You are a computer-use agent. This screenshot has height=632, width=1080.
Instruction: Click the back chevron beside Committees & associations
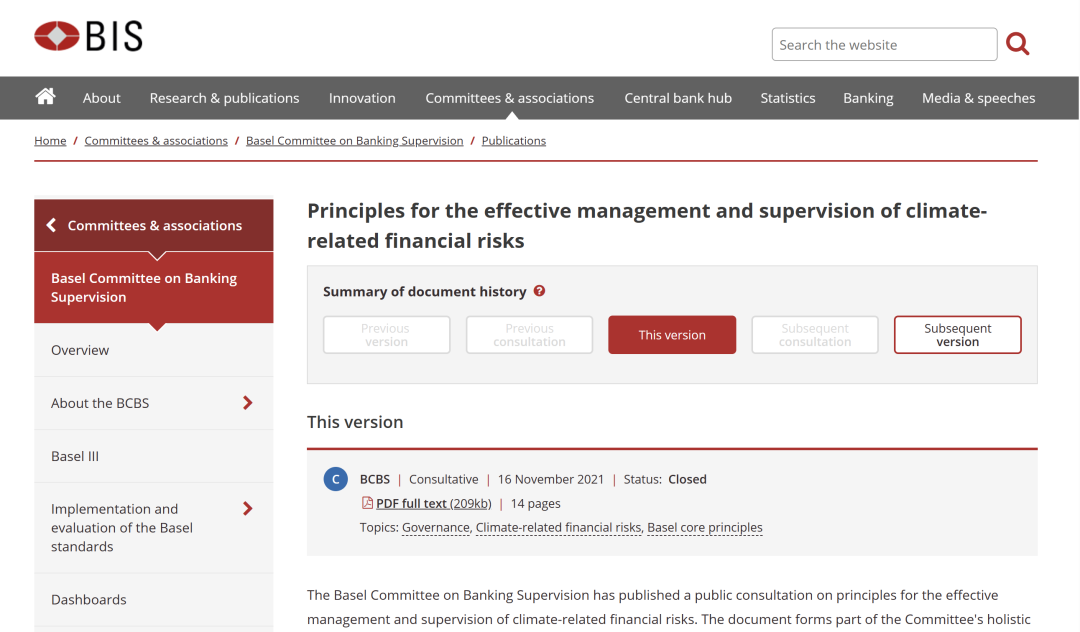click(x=51, y=225)
